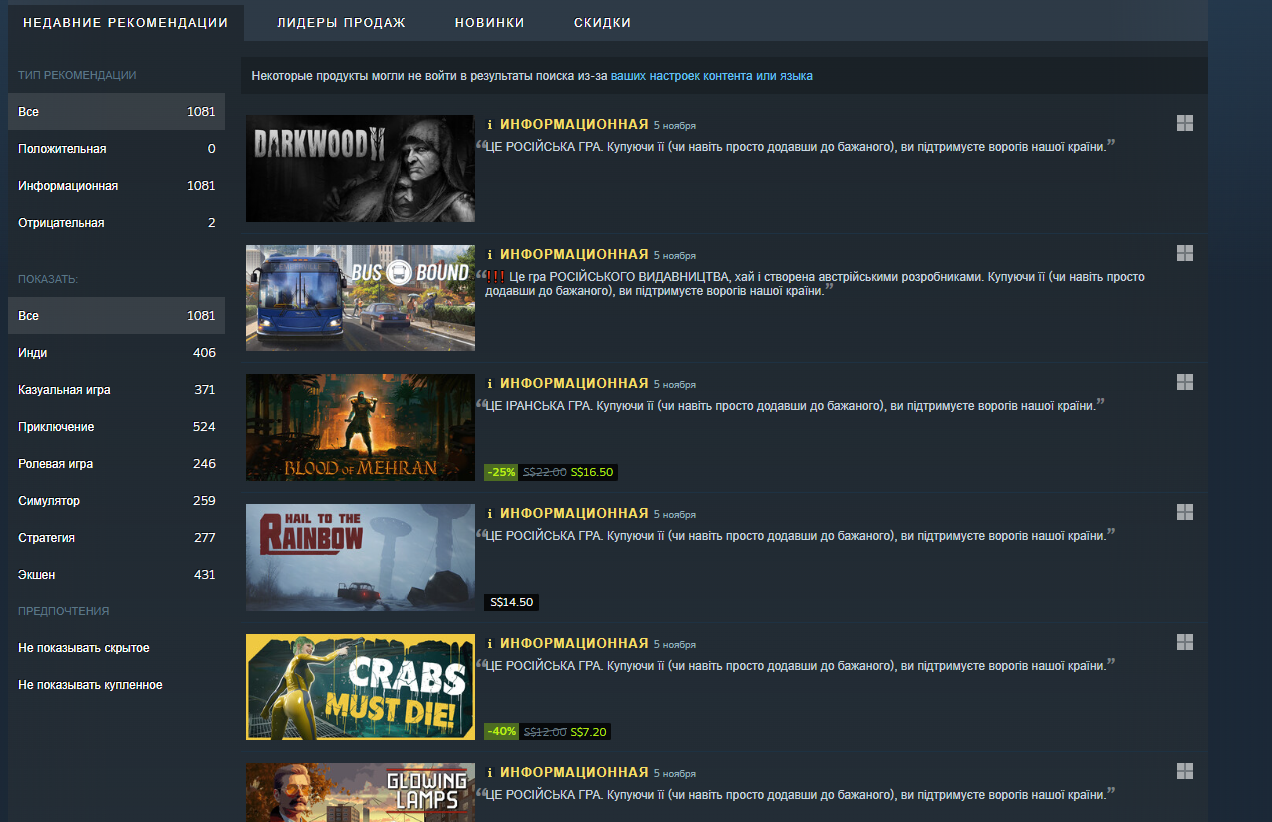Screen dimensions: 1272x822
Task: Click the -25% discount price on Blood of Mehran
Action: [551, 472]
